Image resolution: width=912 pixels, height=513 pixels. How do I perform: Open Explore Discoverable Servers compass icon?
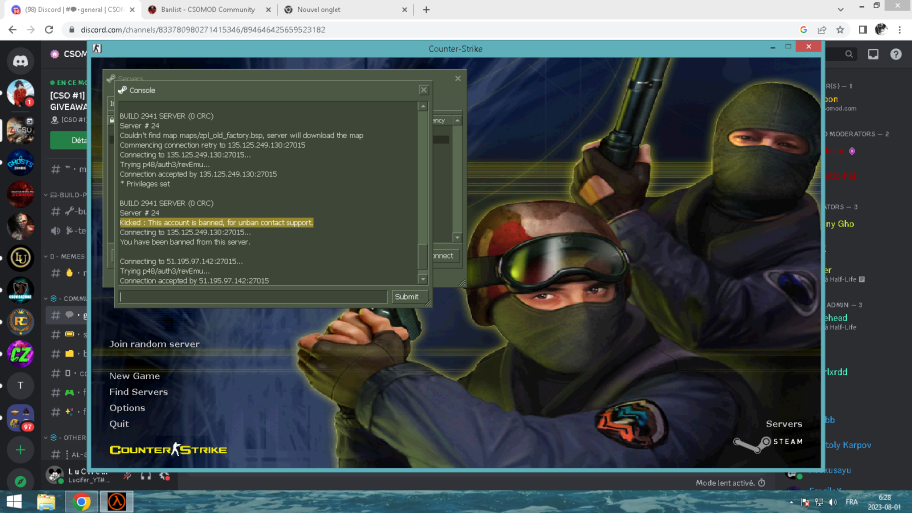pos(20,481)
